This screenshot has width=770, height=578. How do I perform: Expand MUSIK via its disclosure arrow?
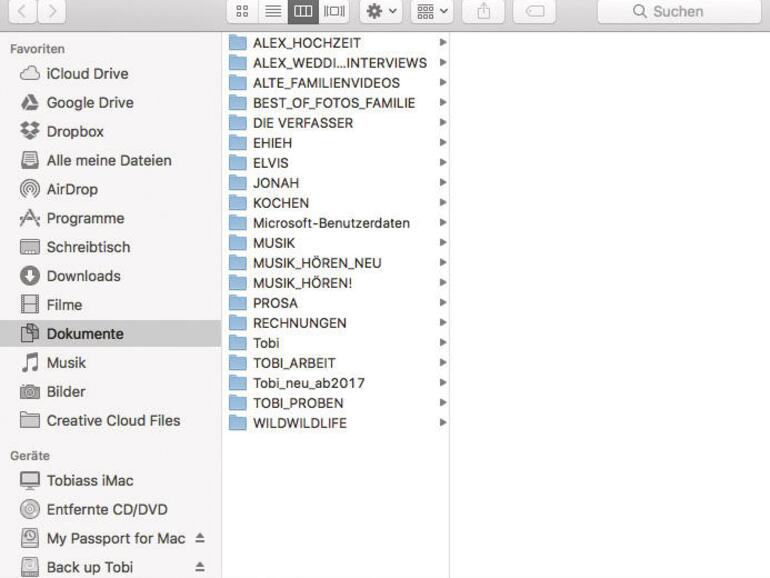(442, 243)
